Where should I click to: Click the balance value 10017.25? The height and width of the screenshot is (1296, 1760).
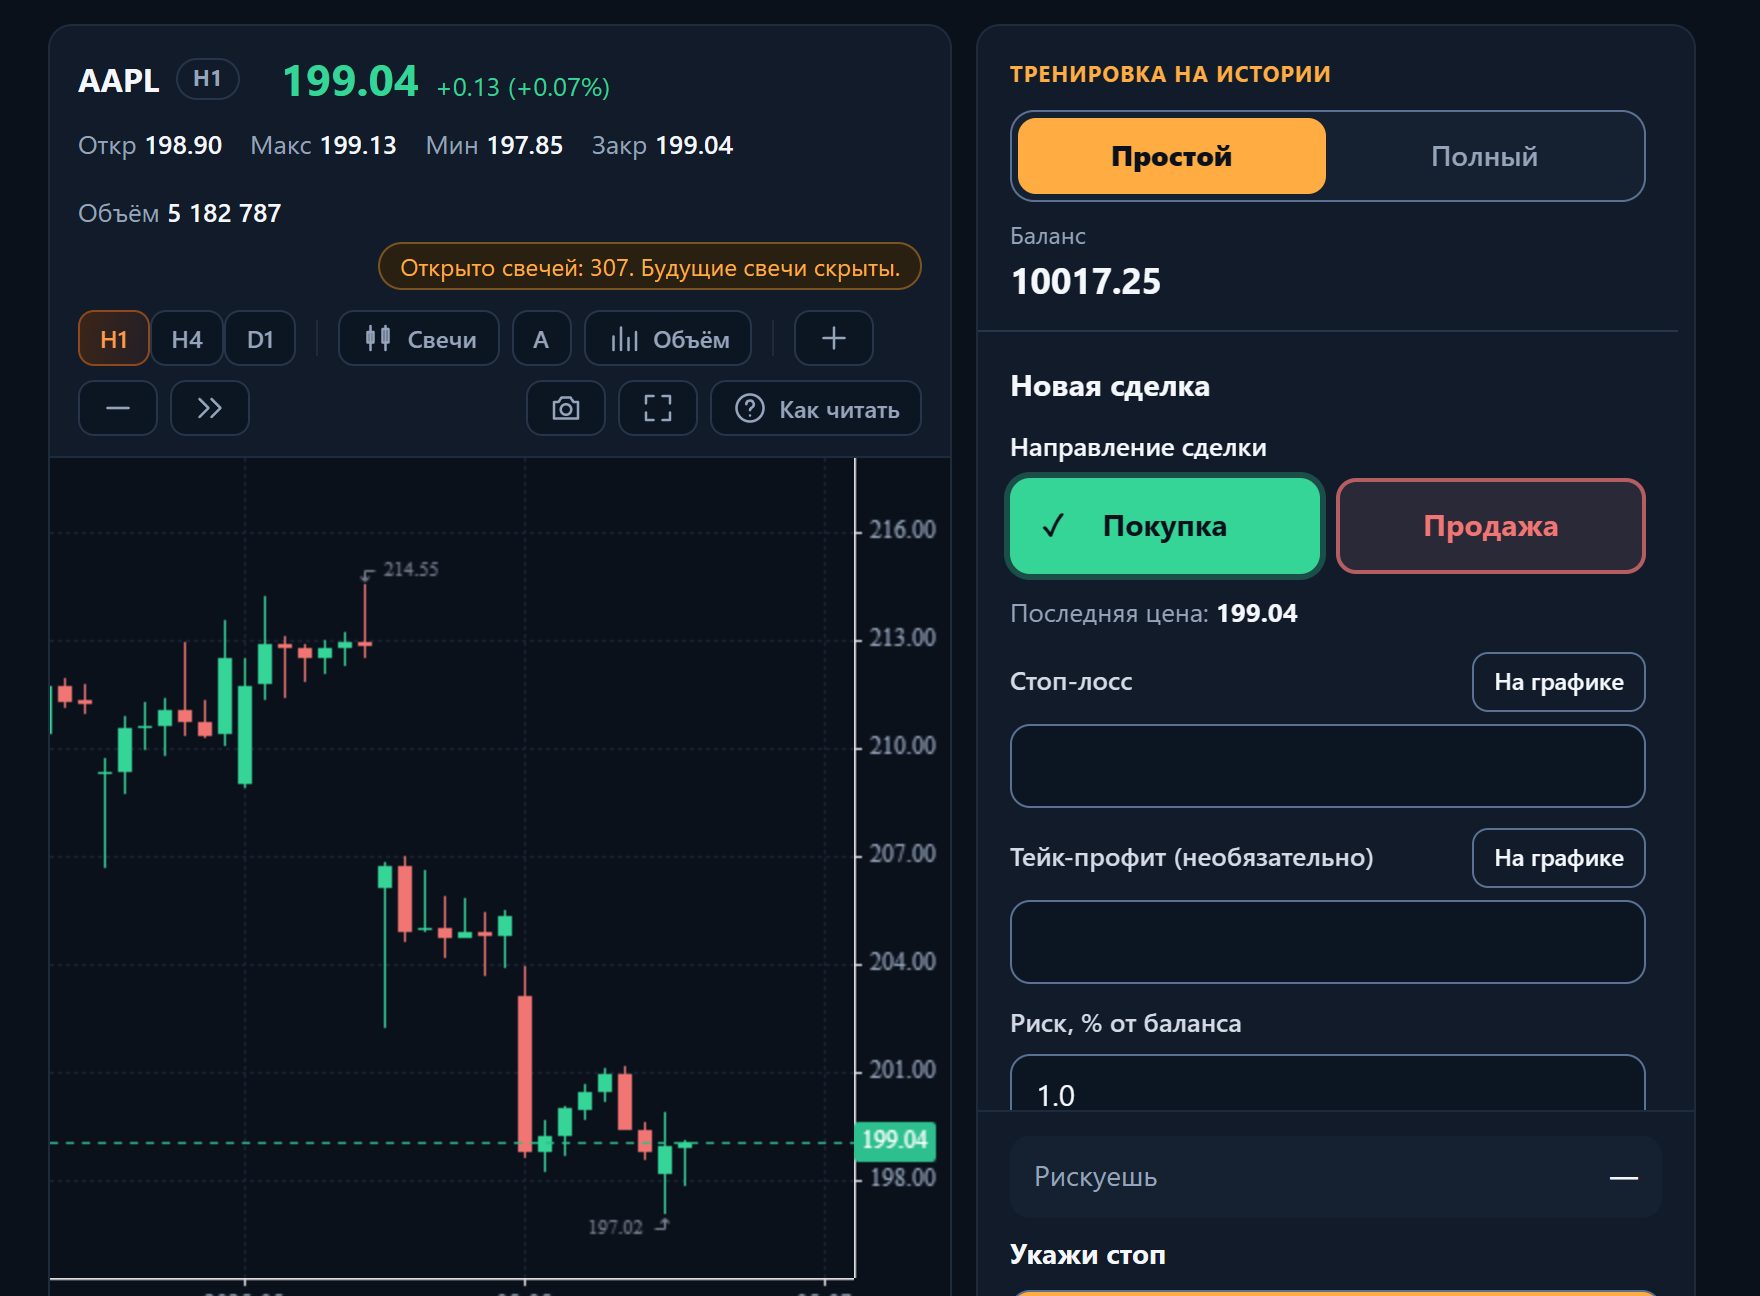[1086, 282]
